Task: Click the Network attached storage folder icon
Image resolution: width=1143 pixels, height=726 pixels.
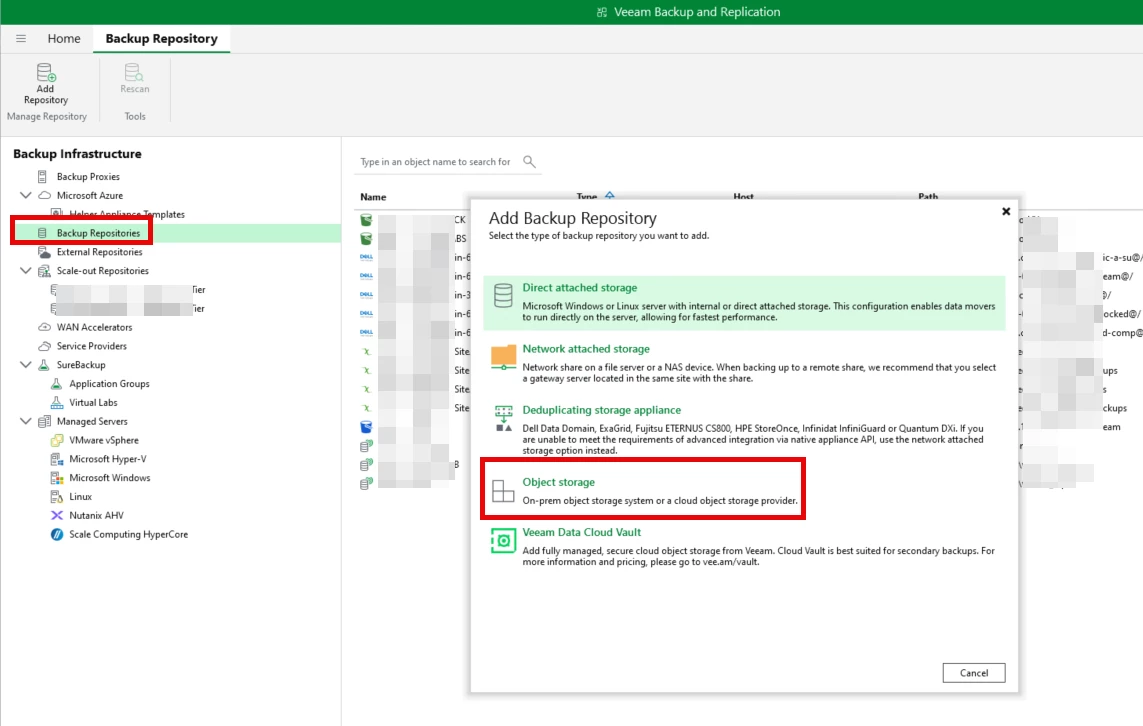Action: pos(503,357)
